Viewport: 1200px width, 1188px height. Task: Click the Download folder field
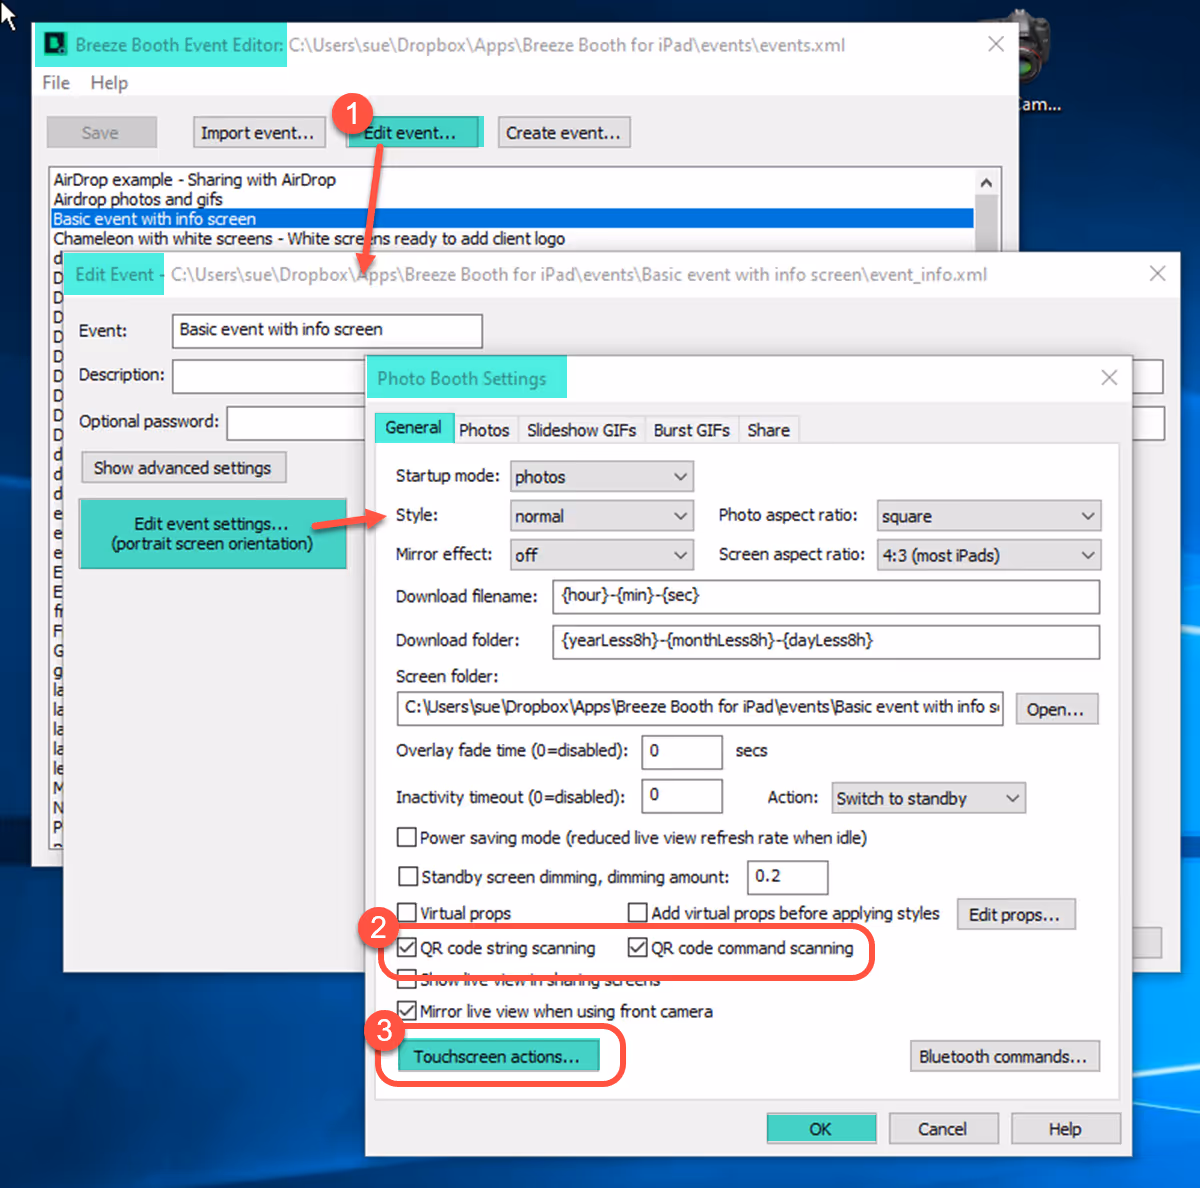point(826,642)
